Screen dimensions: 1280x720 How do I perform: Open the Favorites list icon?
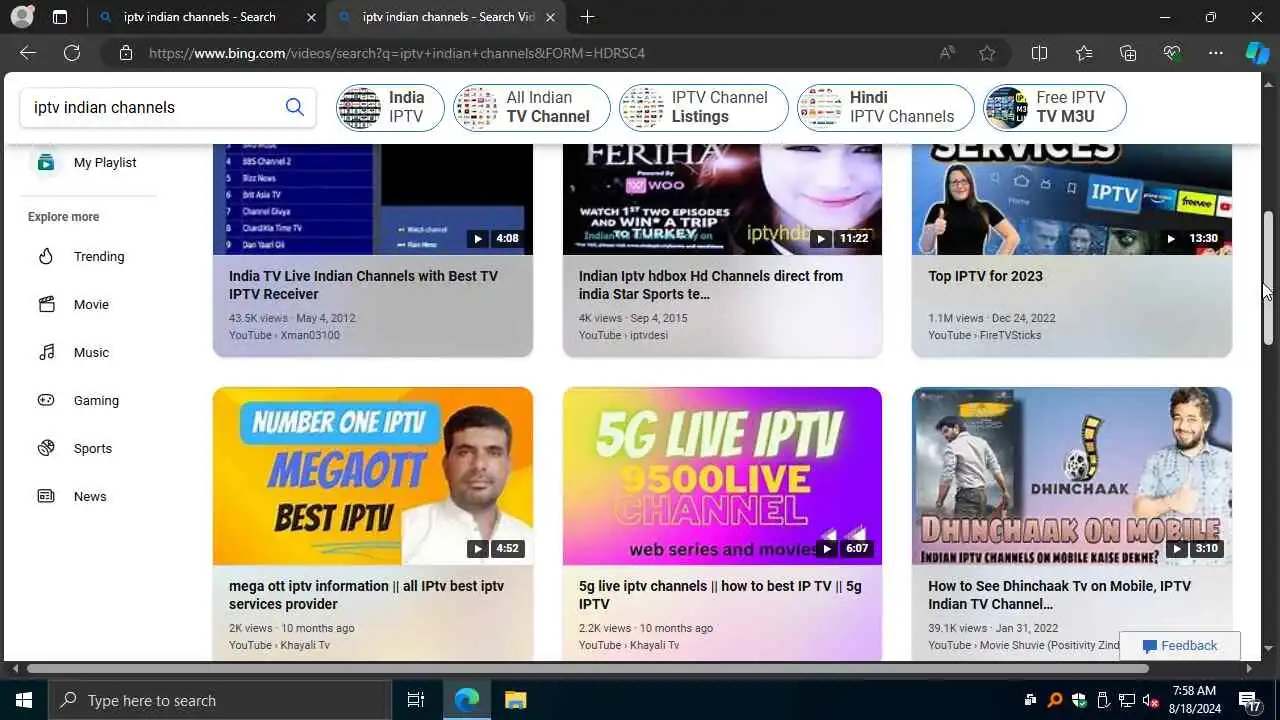tap(1084, 53)
